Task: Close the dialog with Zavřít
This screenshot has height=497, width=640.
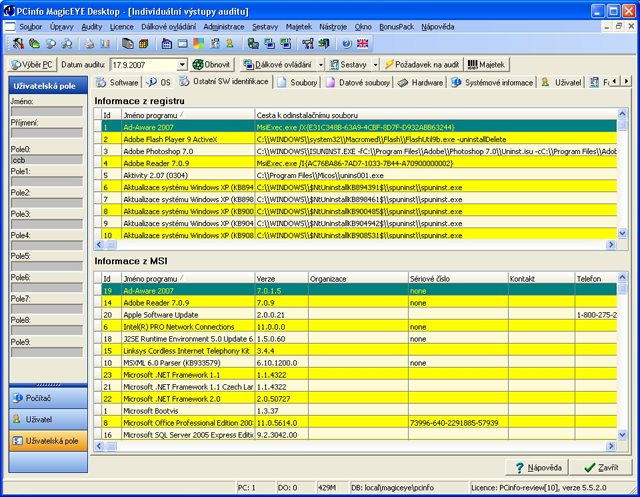Action: pos(601,468)
